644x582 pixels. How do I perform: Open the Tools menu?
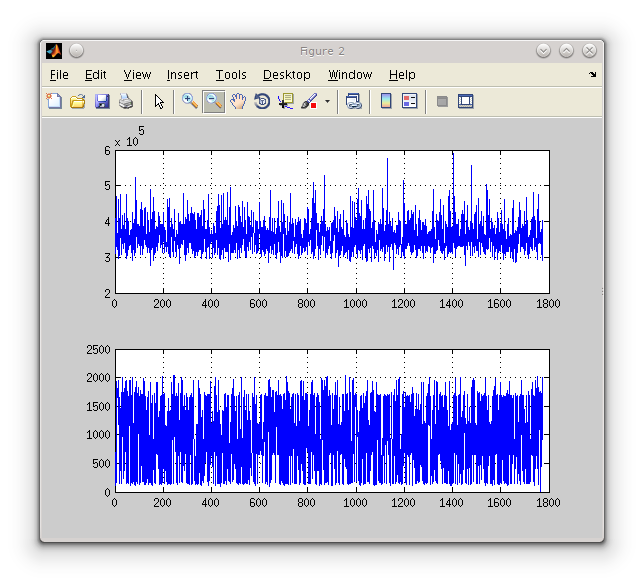[x=231, y=75]
